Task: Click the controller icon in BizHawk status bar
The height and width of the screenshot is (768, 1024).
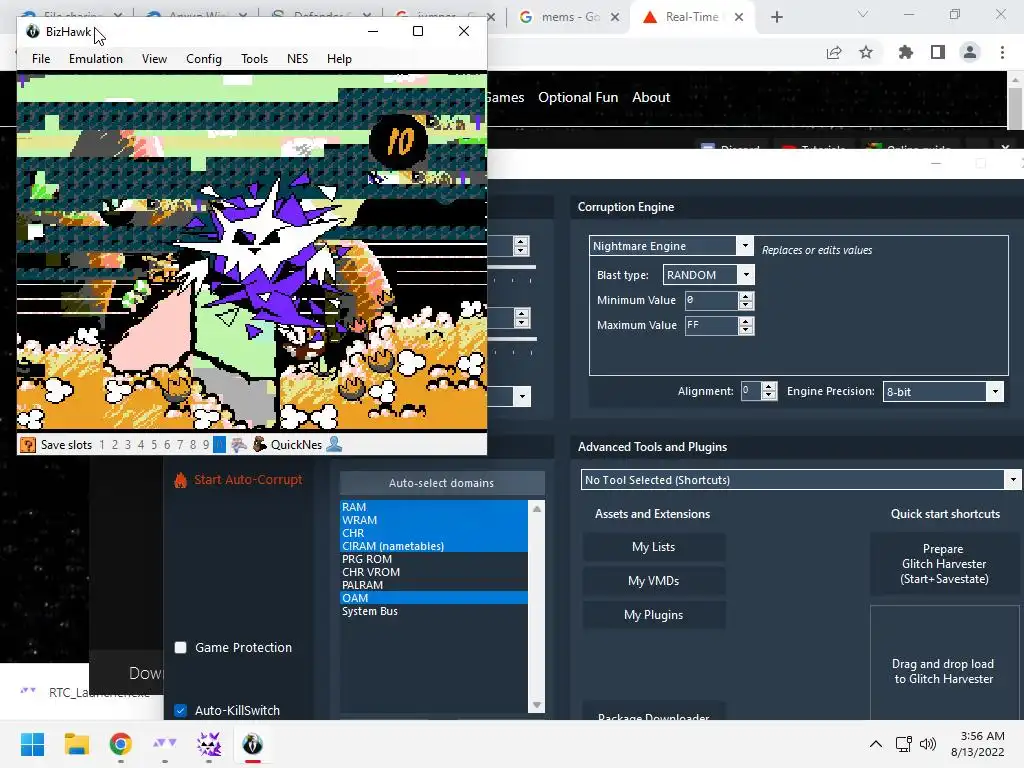Action: 239,445
